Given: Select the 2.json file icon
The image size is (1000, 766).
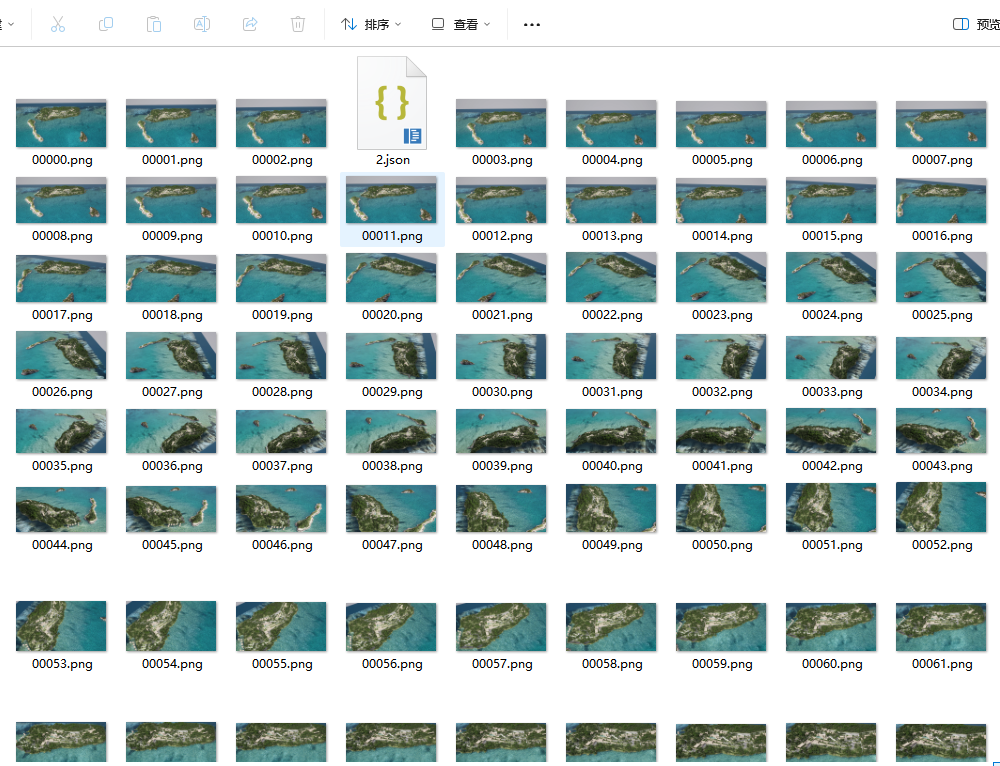Looking at the screenshot, I should [392, 103].
